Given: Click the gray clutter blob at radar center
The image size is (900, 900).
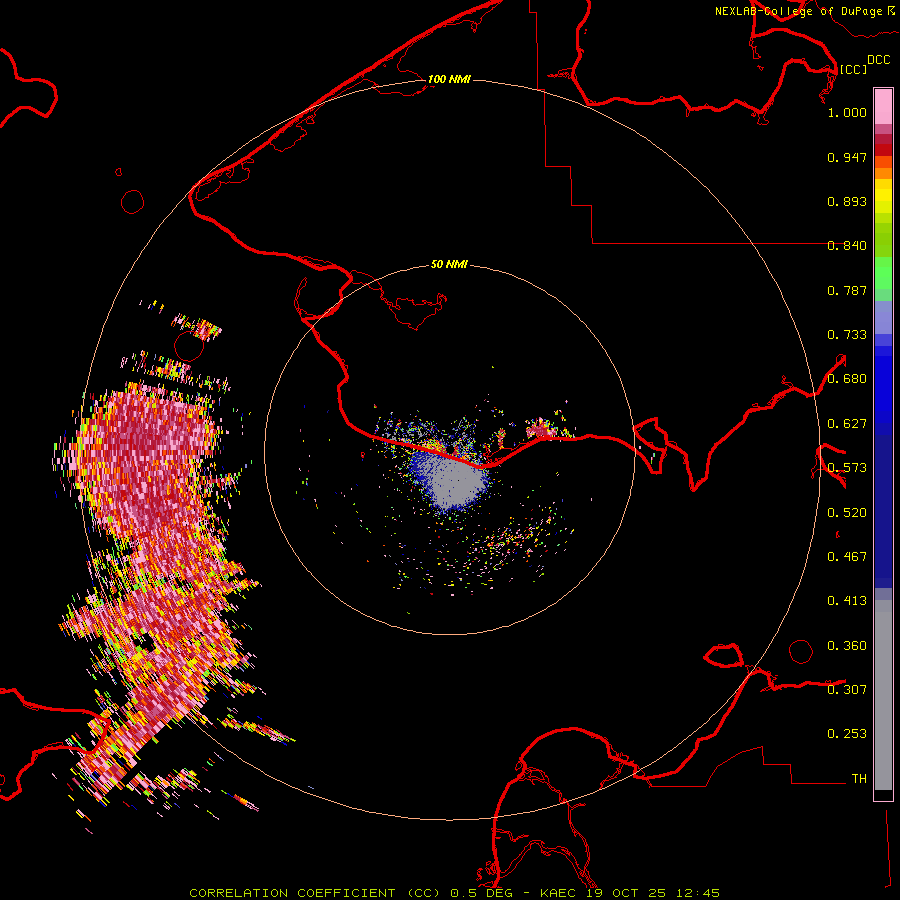Looking at the screenshot, I should 457,481.
